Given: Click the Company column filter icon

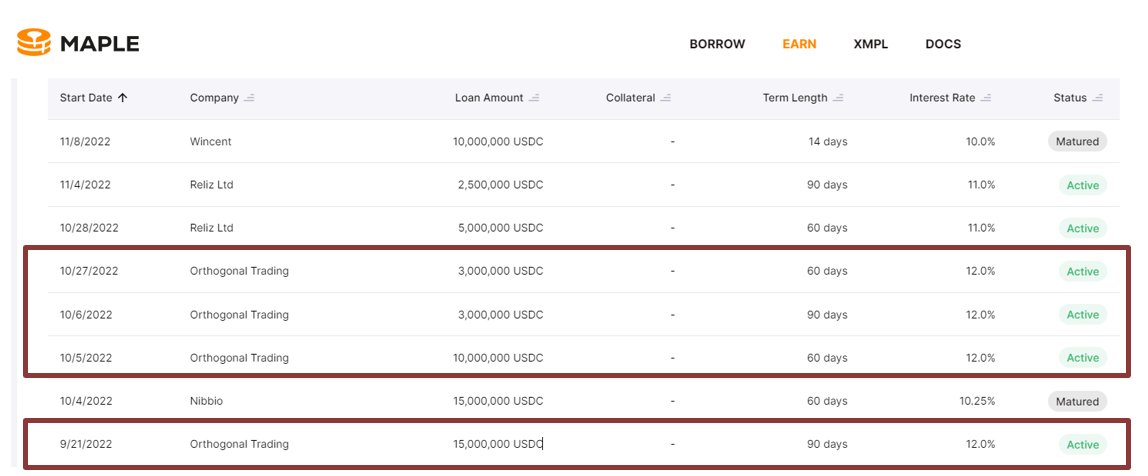Looking at the screenshot, I should coord(249,97).
